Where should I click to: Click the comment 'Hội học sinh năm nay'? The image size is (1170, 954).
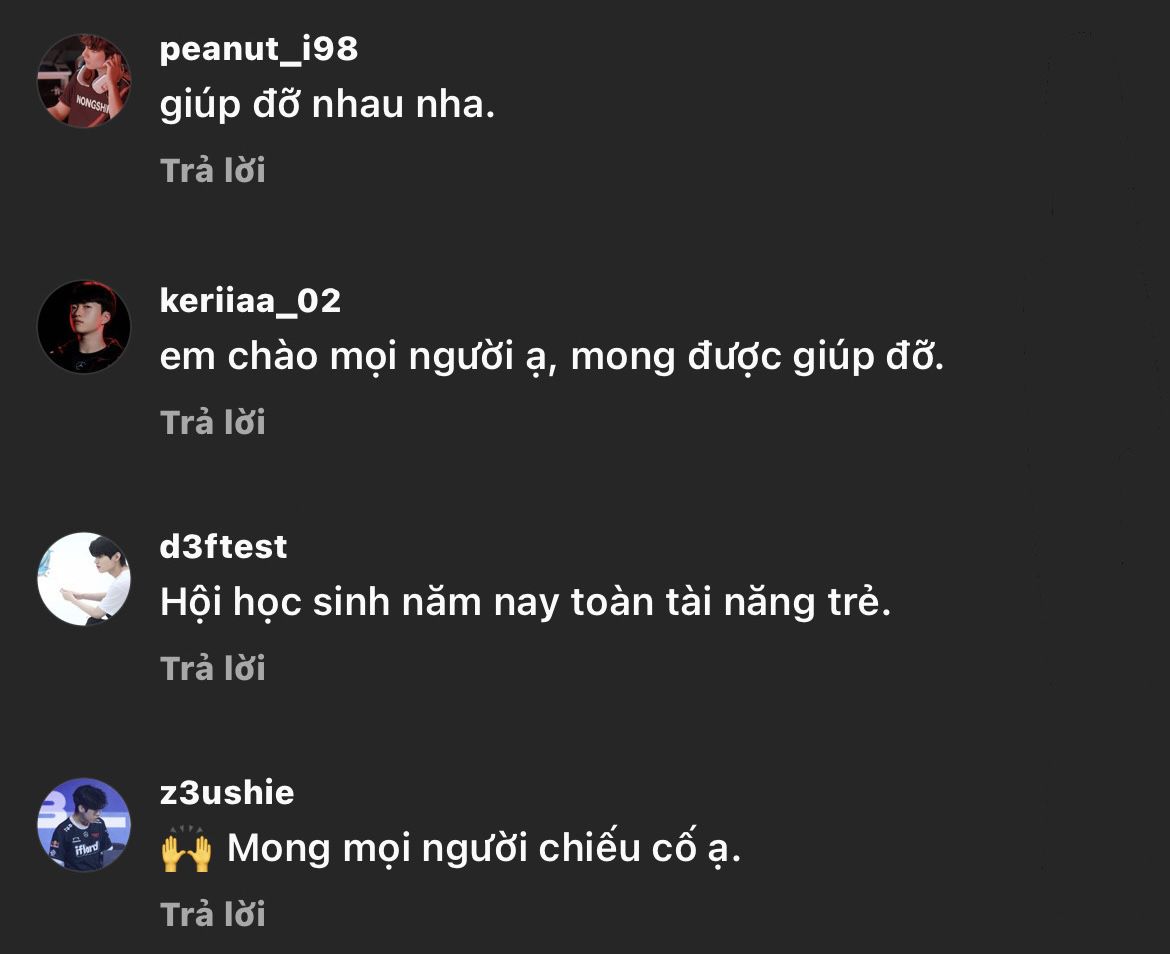tap(525, 603)
